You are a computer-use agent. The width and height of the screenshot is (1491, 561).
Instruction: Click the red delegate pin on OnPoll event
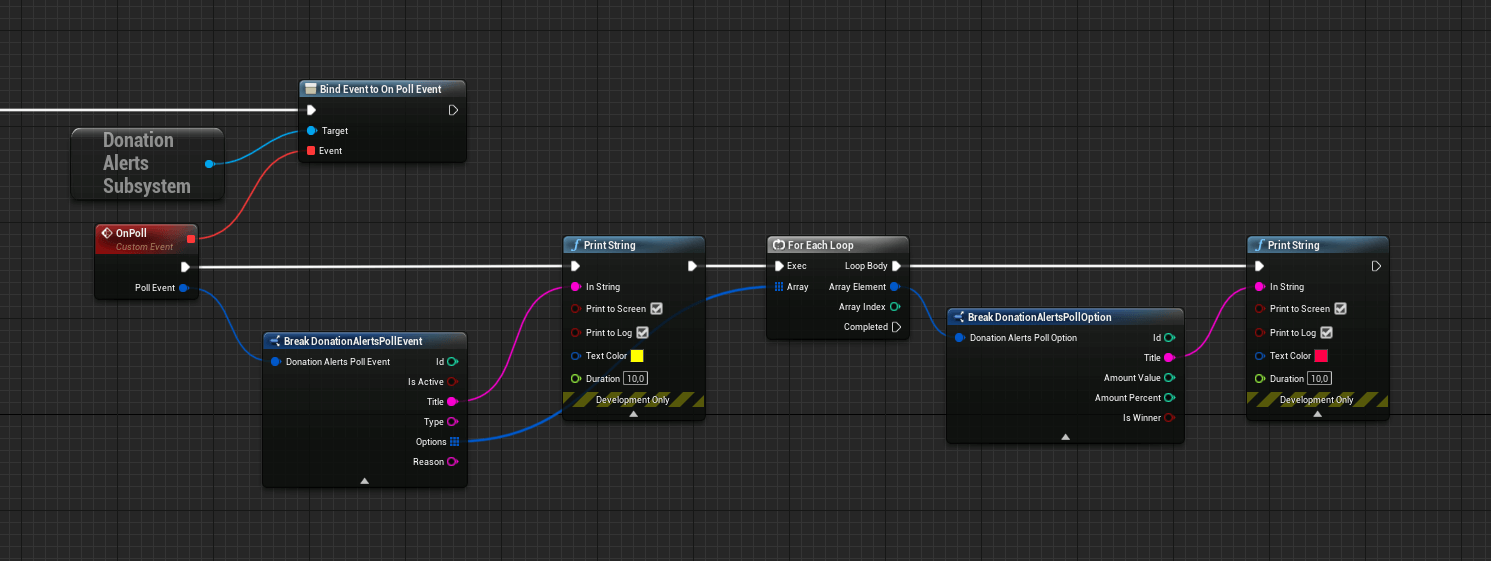[x=191, y=238]
